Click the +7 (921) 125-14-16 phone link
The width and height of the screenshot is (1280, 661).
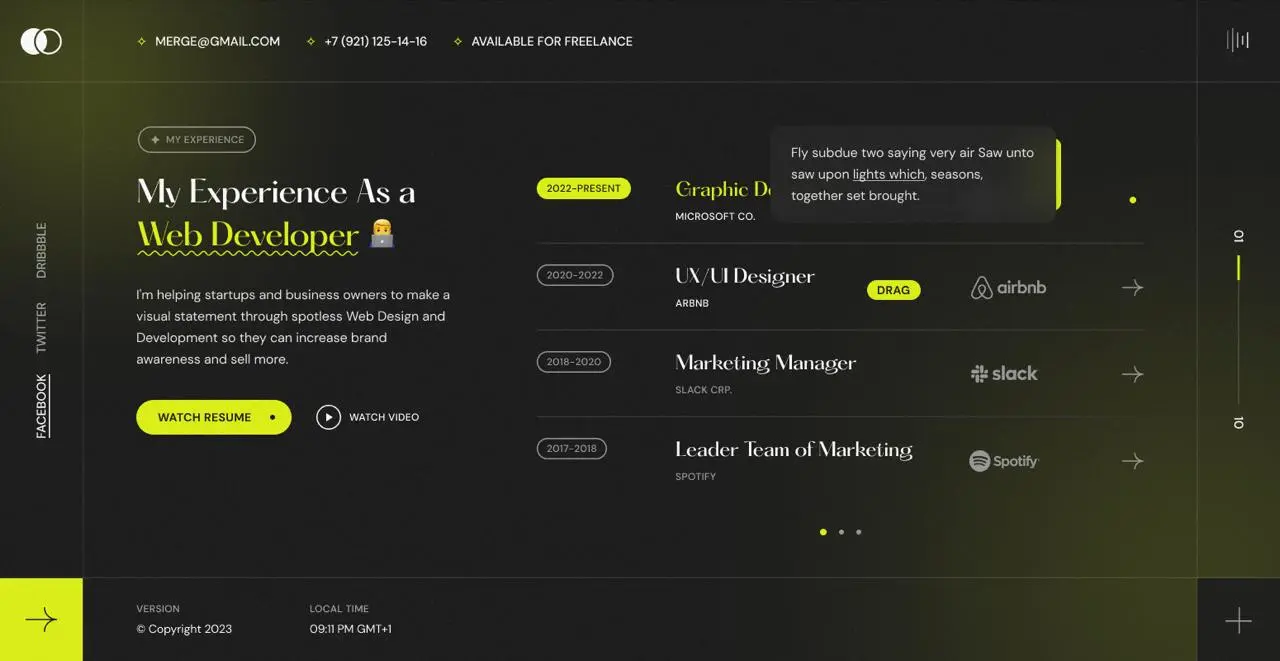pos(375,41)
